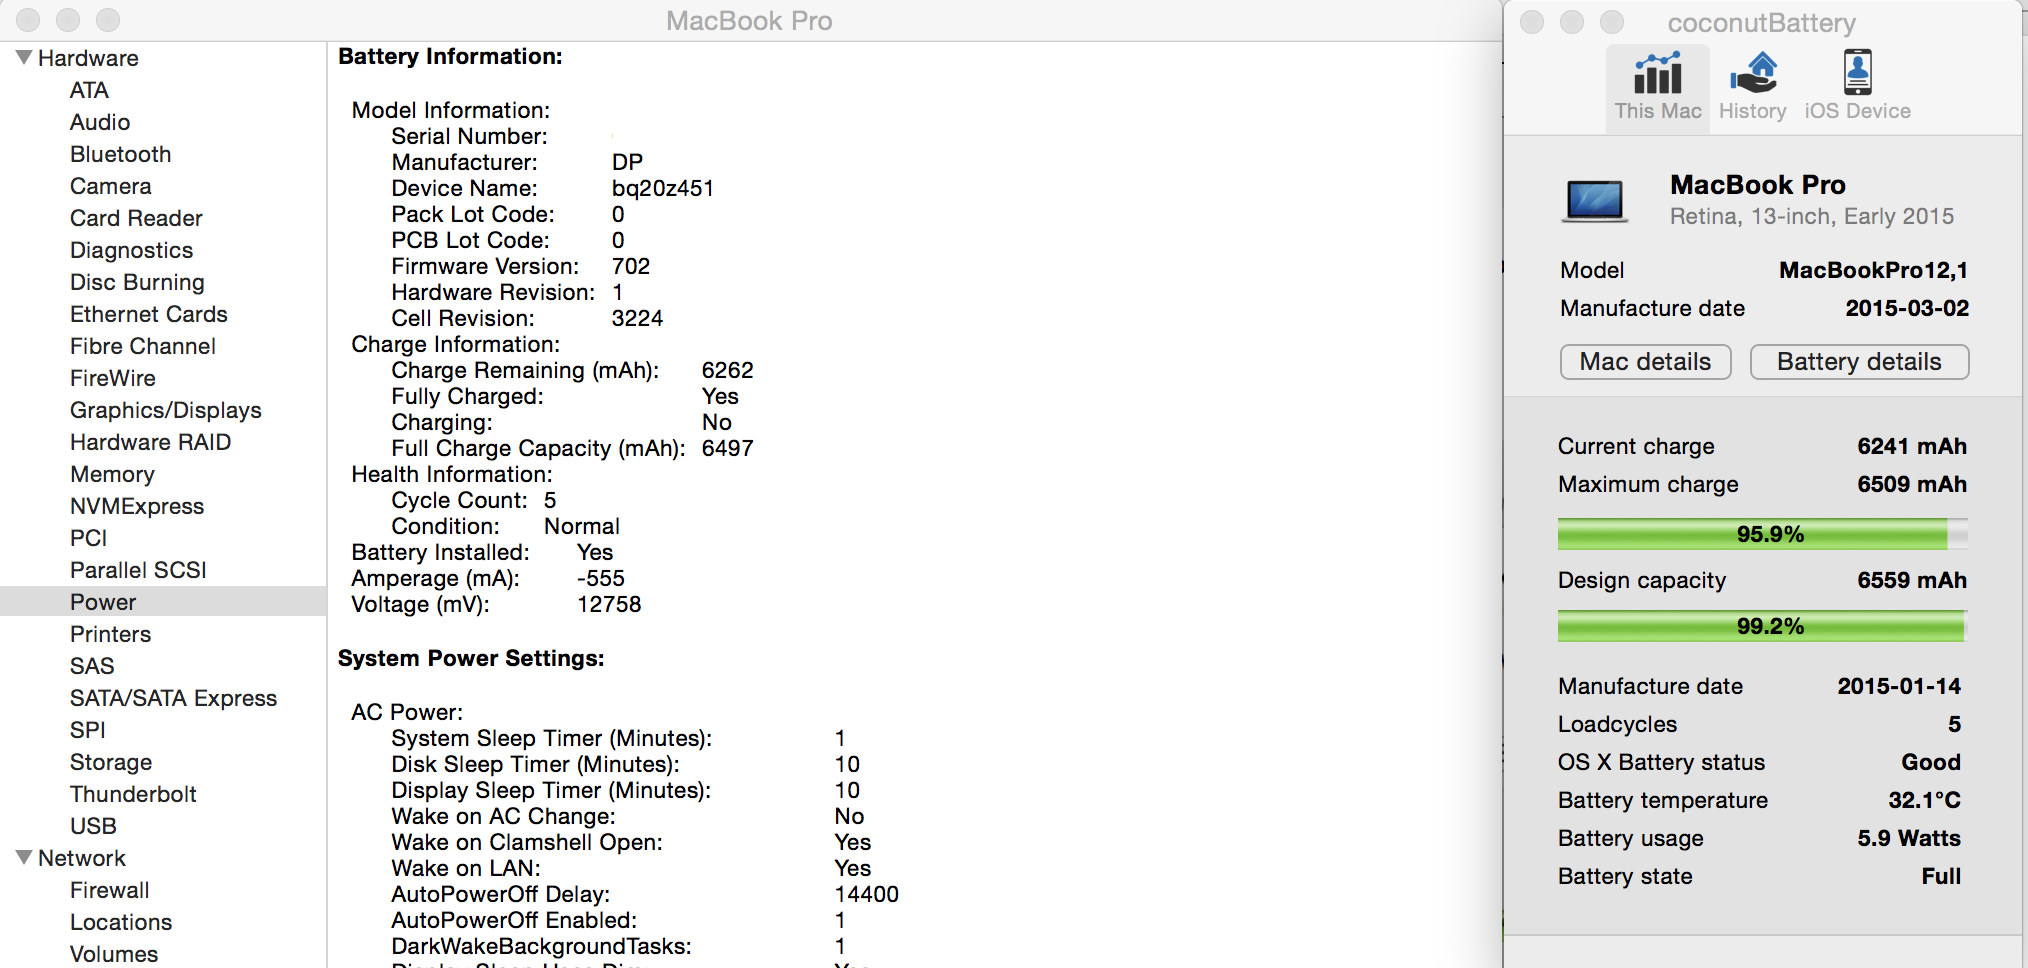Click the Amperage value -555
This screenshot has height=968, width=2028.
[x=601, y=578]
